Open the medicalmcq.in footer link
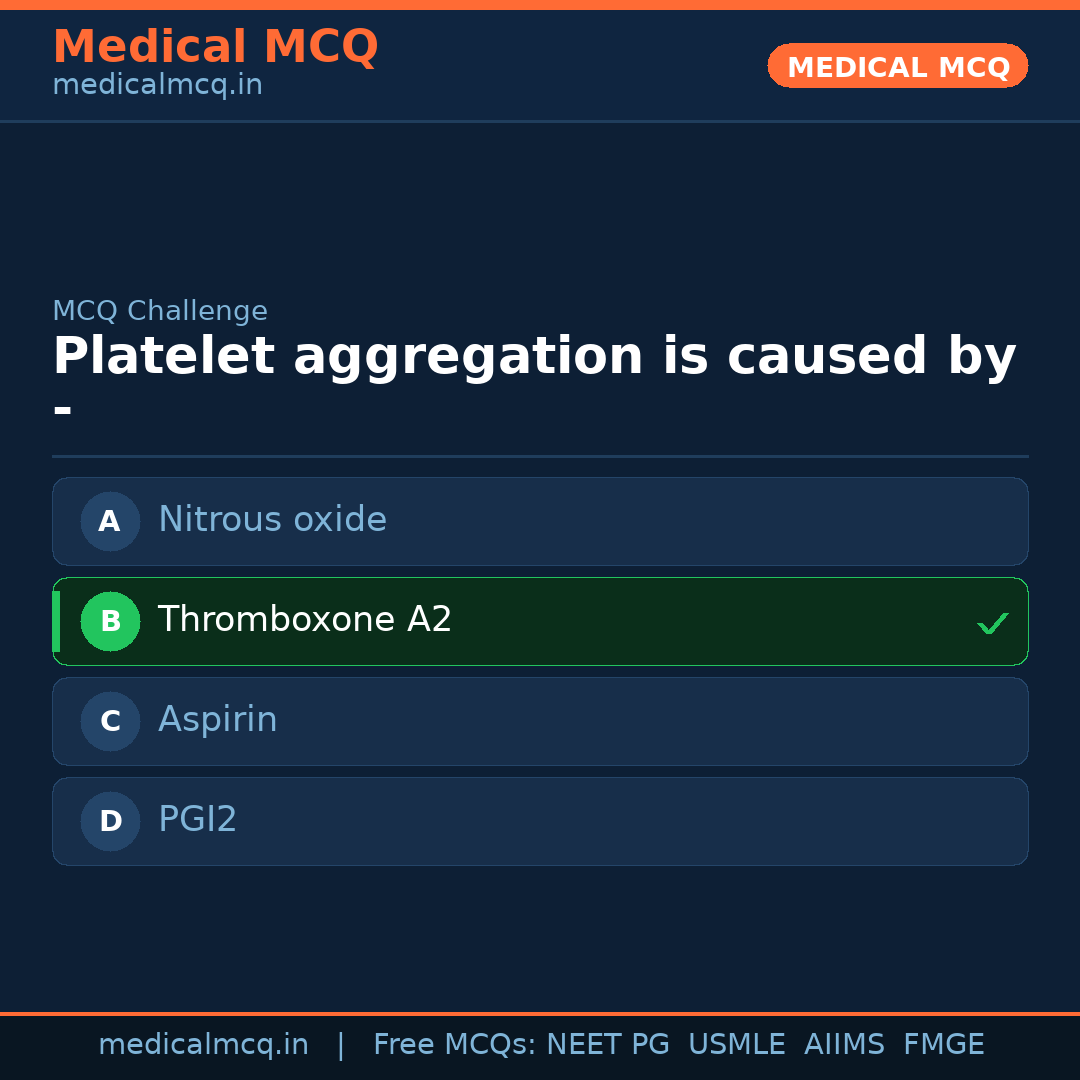Screen dimensions: 1080x1080 (x=204, y=1043)
